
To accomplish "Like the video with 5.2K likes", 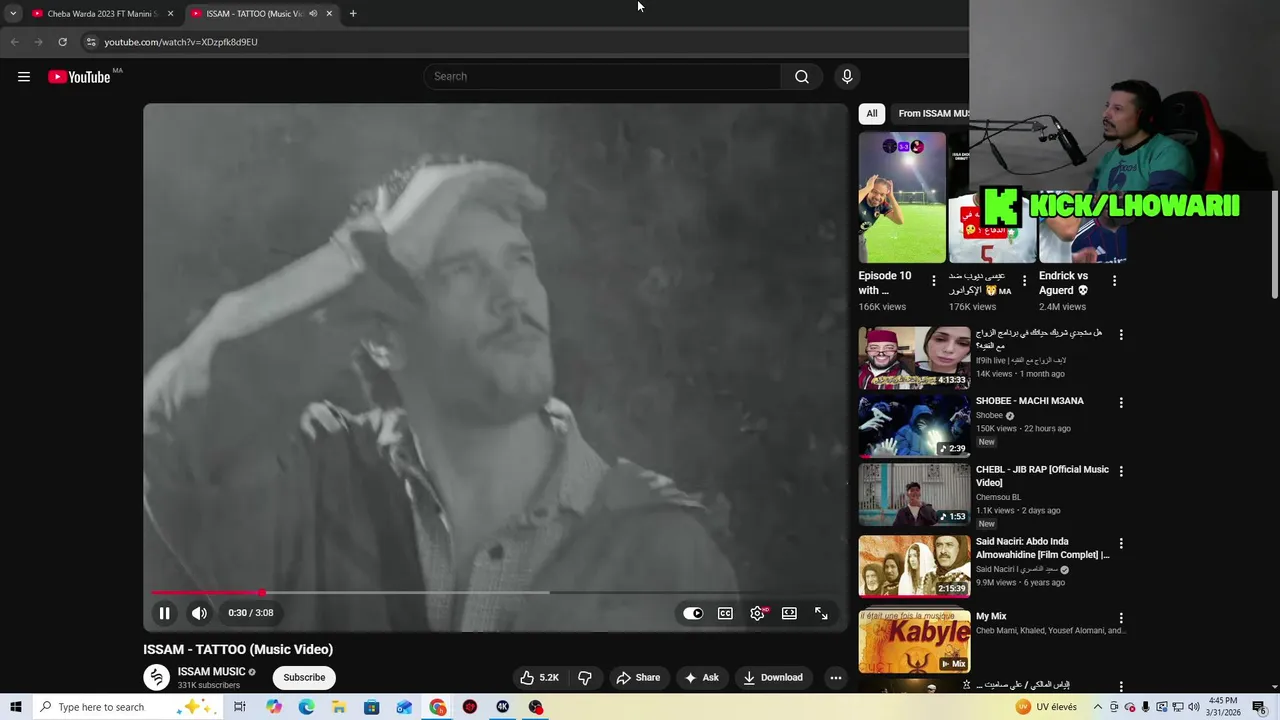I will pyautogui.click(x=539, y=677).
